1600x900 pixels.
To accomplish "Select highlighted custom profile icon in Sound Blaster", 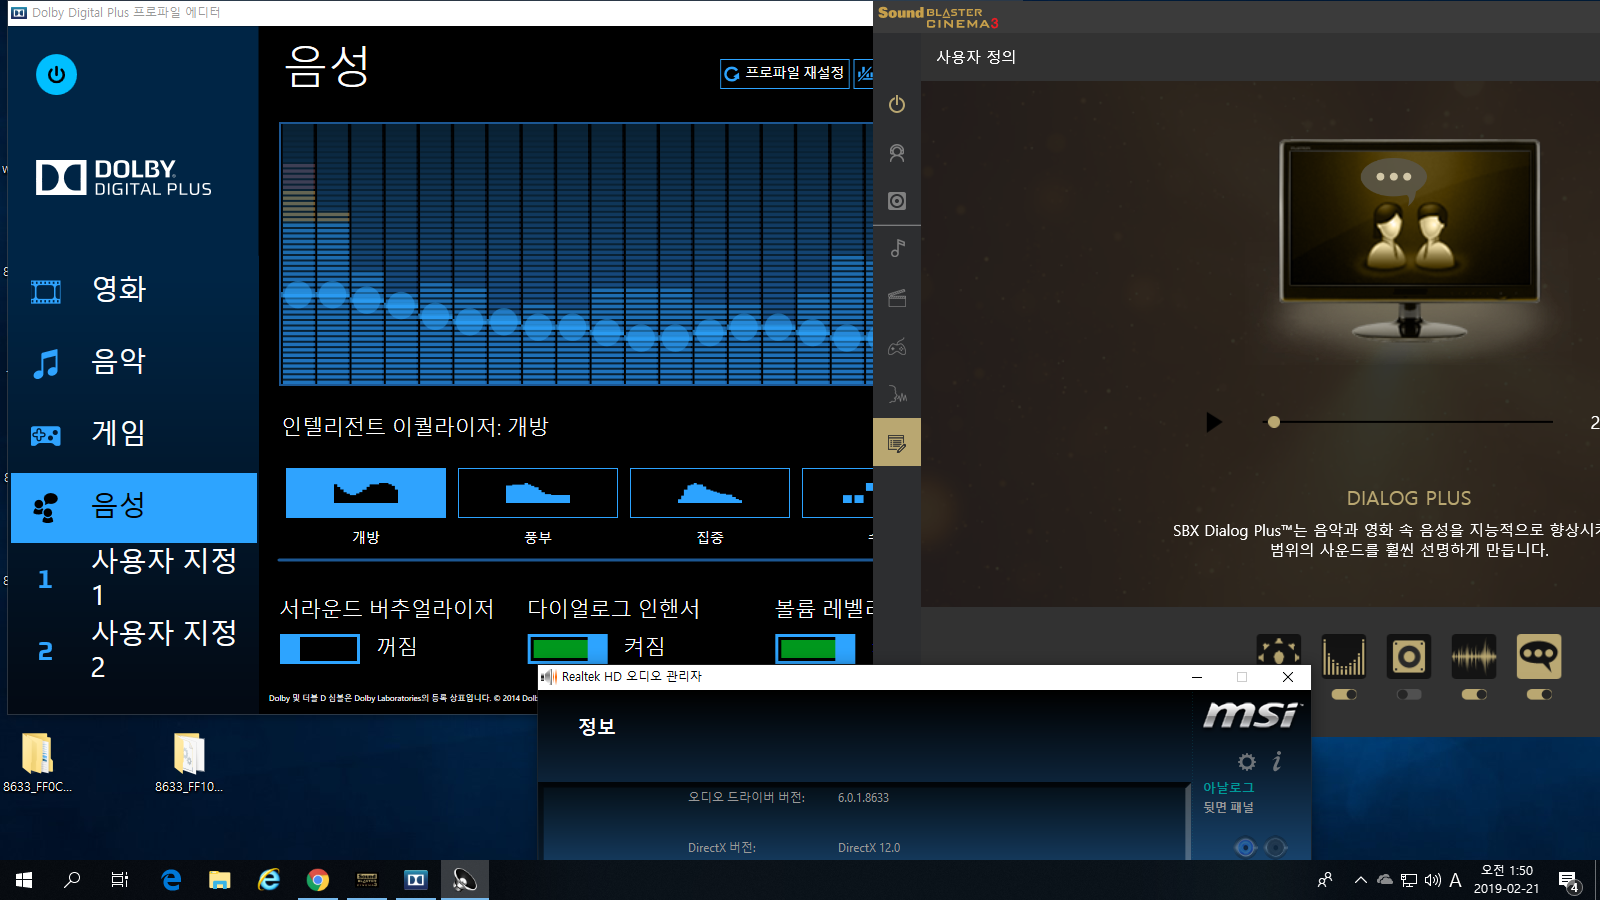I will 897,443.
